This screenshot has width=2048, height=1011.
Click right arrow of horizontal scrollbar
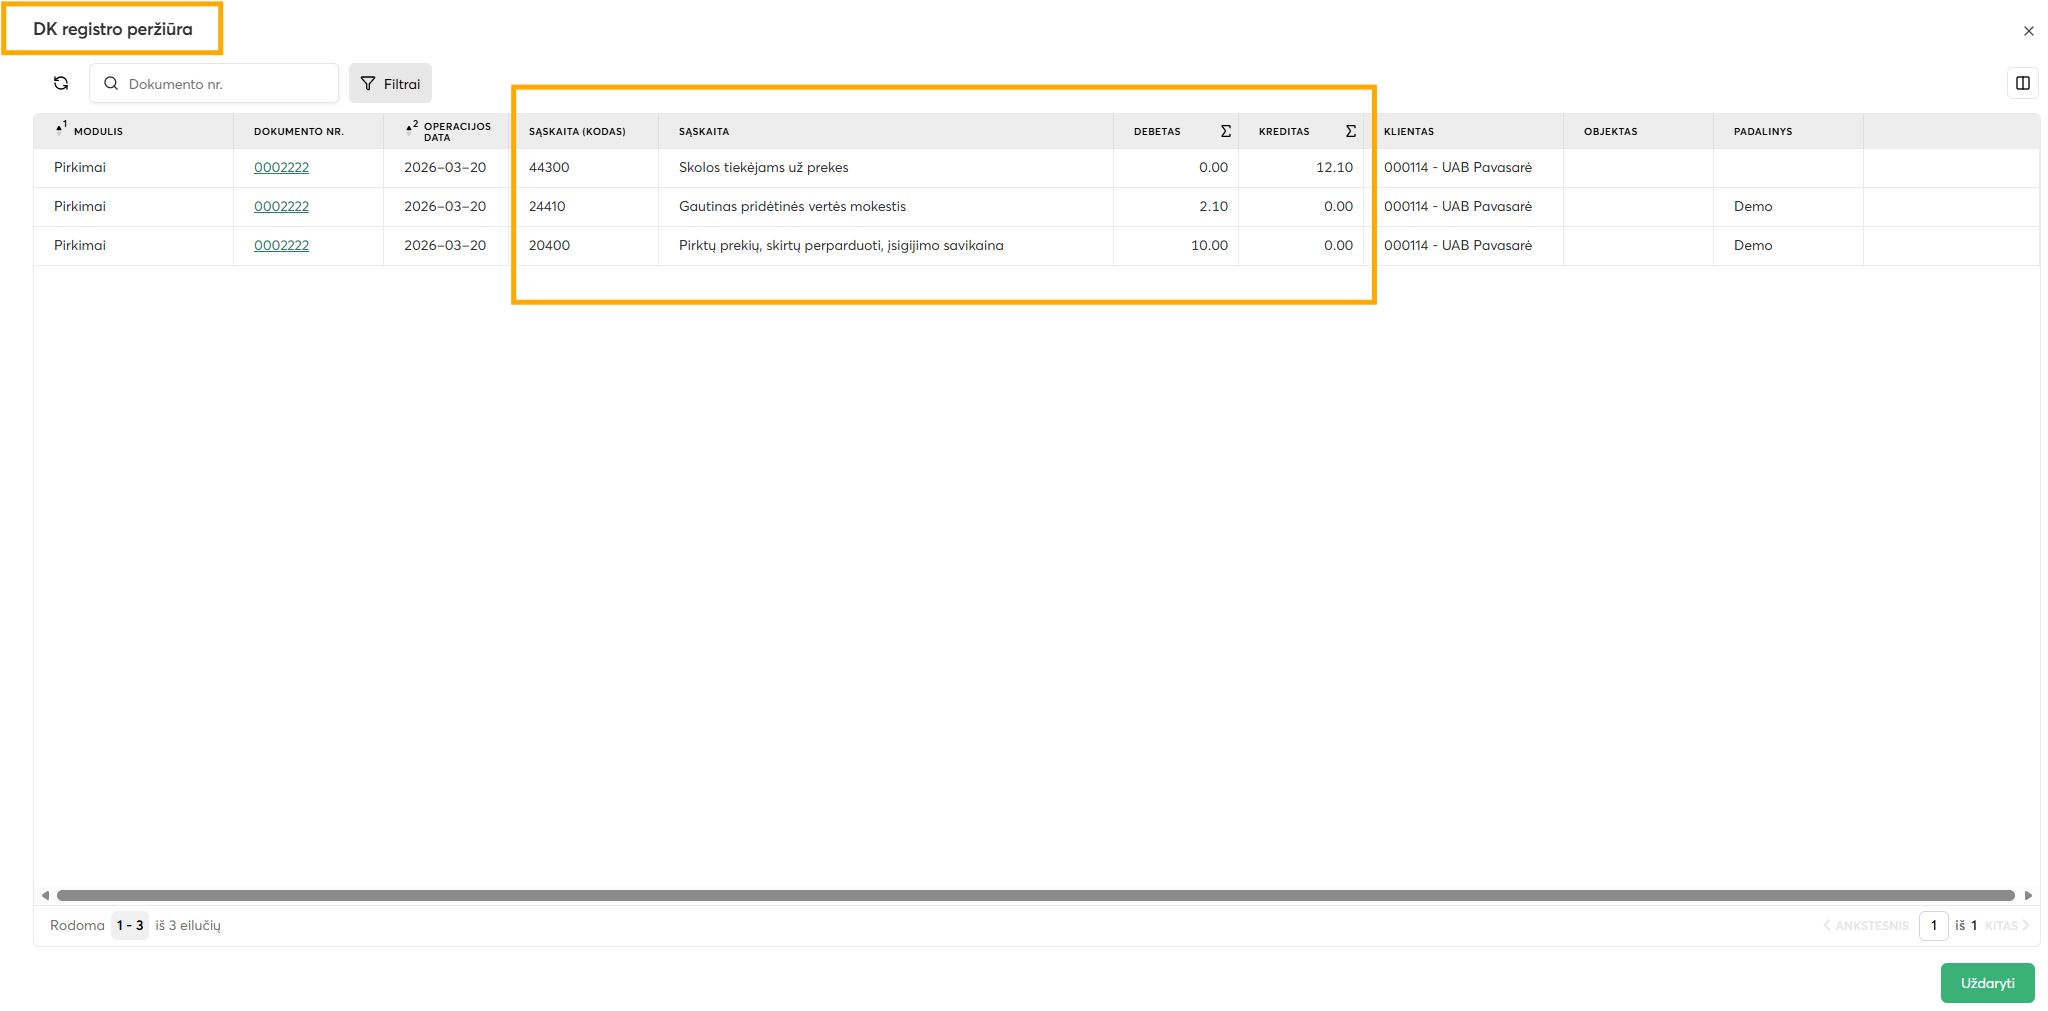click(x=2028, y=895)
